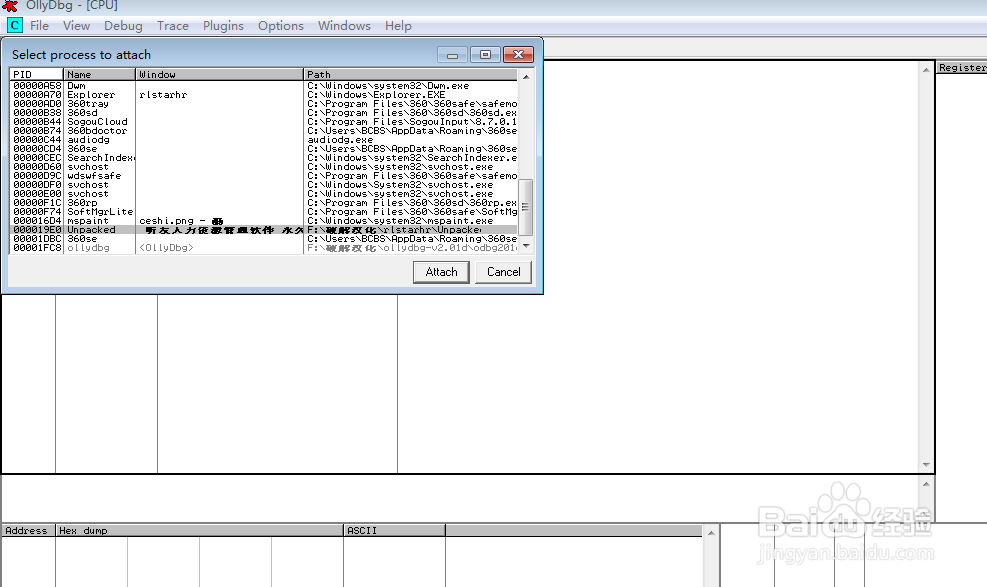The width and height of the screenshot is (987, 587).
Task: Cancel the attach dialog
Action: coord(504,272)
